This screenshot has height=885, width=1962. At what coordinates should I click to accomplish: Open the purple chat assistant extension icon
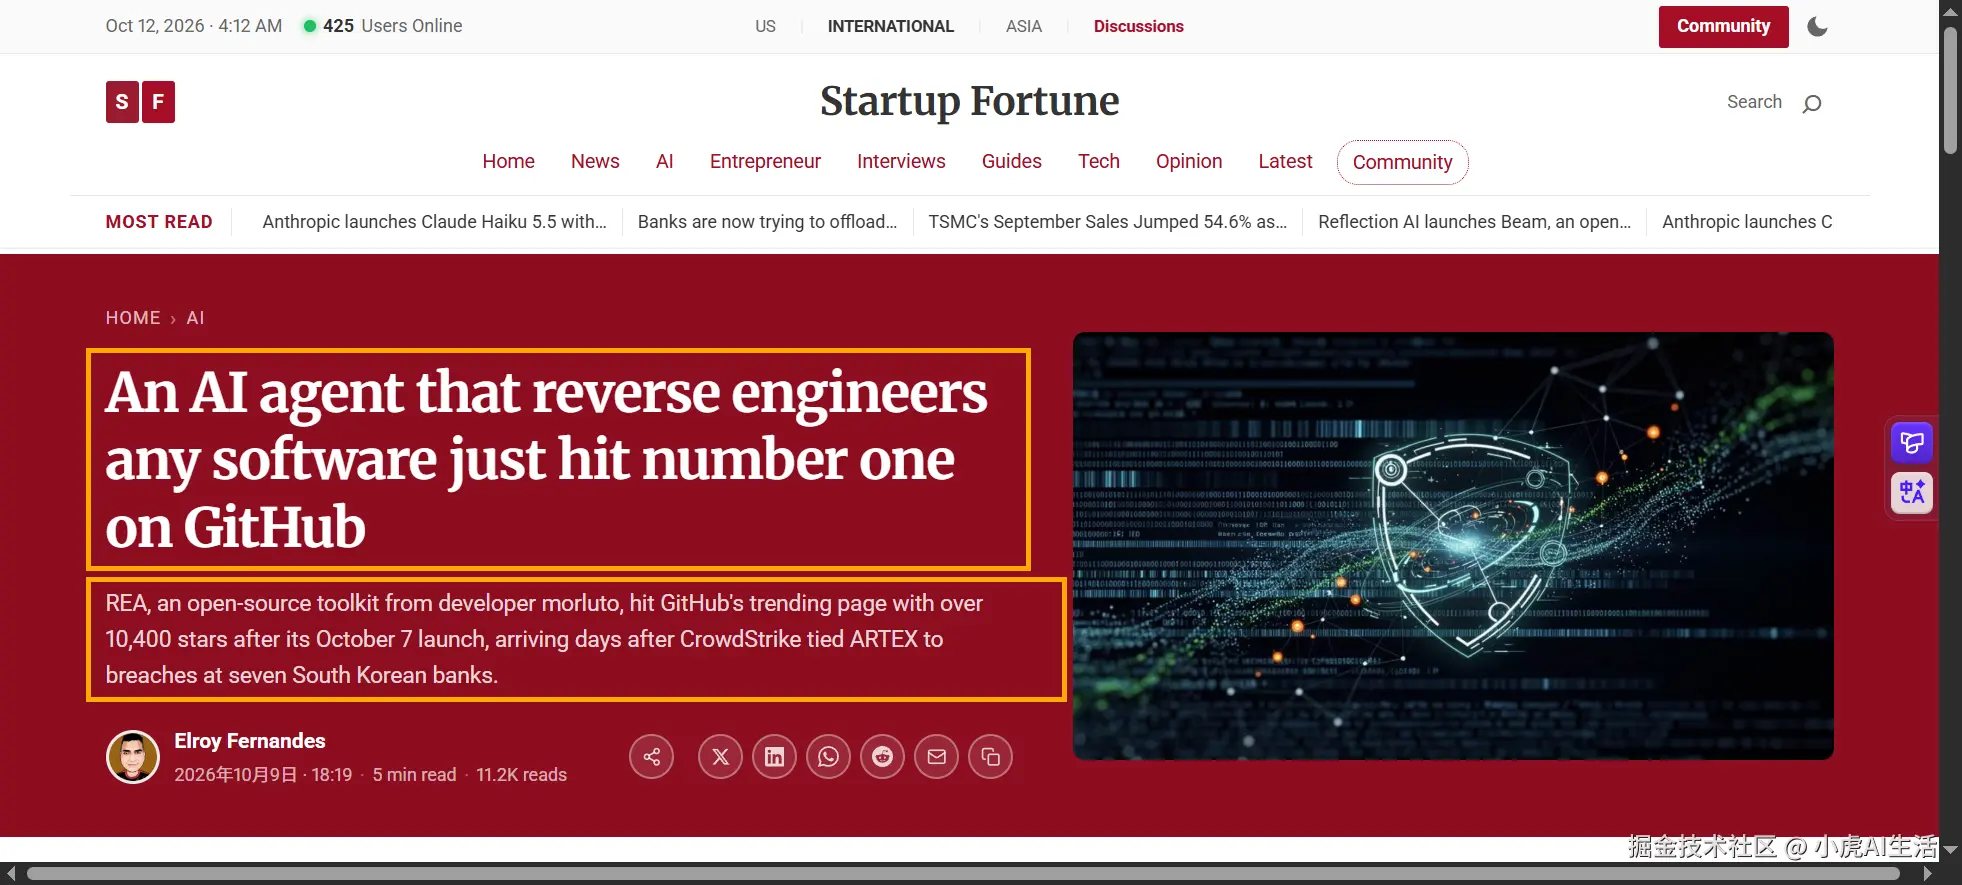point(1911,443)
